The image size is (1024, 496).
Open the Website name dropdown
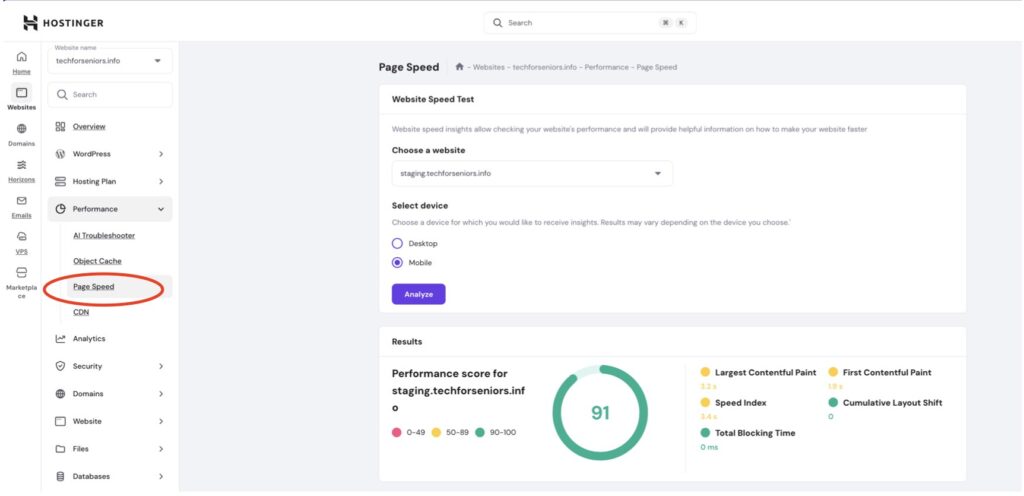pyautogui.click(x=109, y=61)
